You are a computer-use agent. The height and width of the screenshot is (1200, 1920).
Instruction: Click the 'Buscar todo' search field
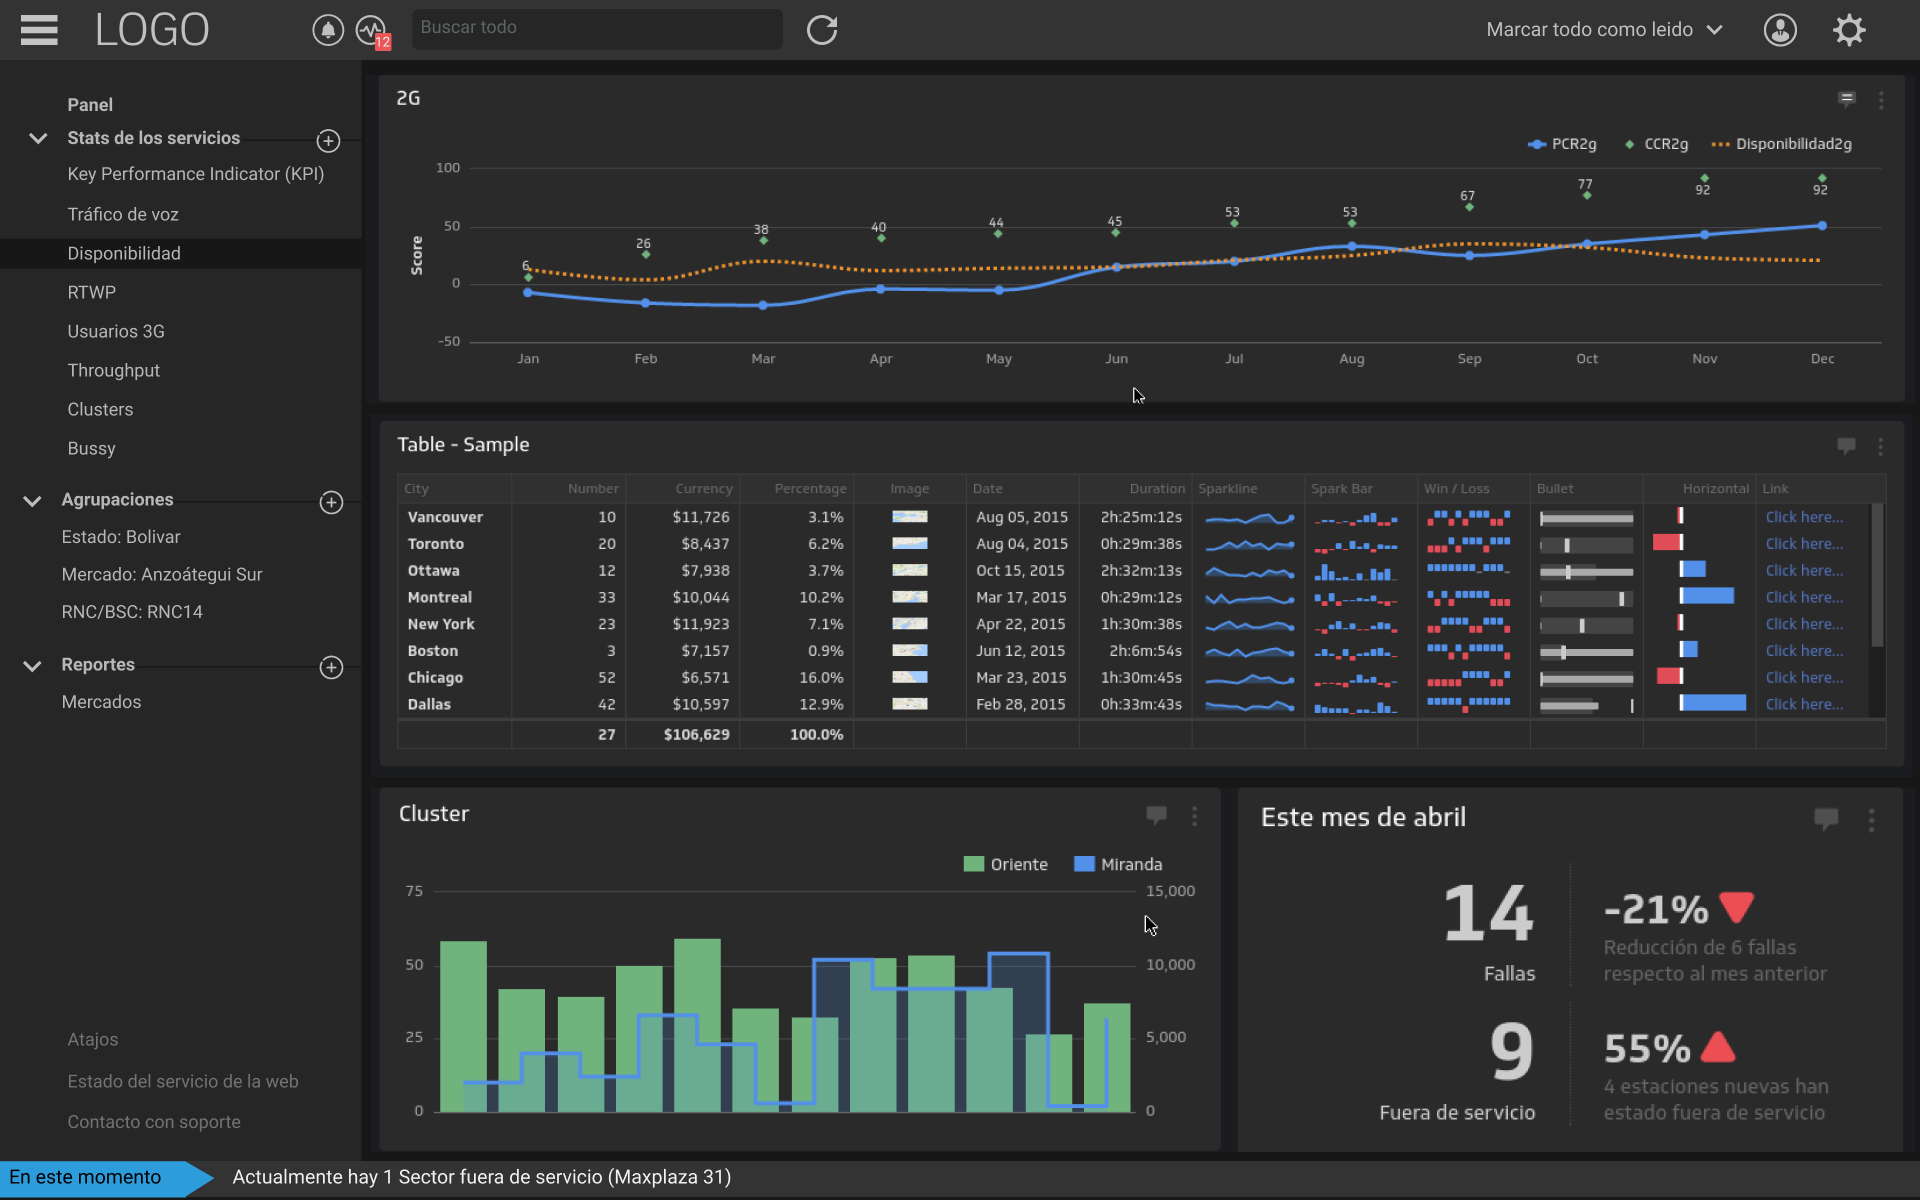coord(596,28)
